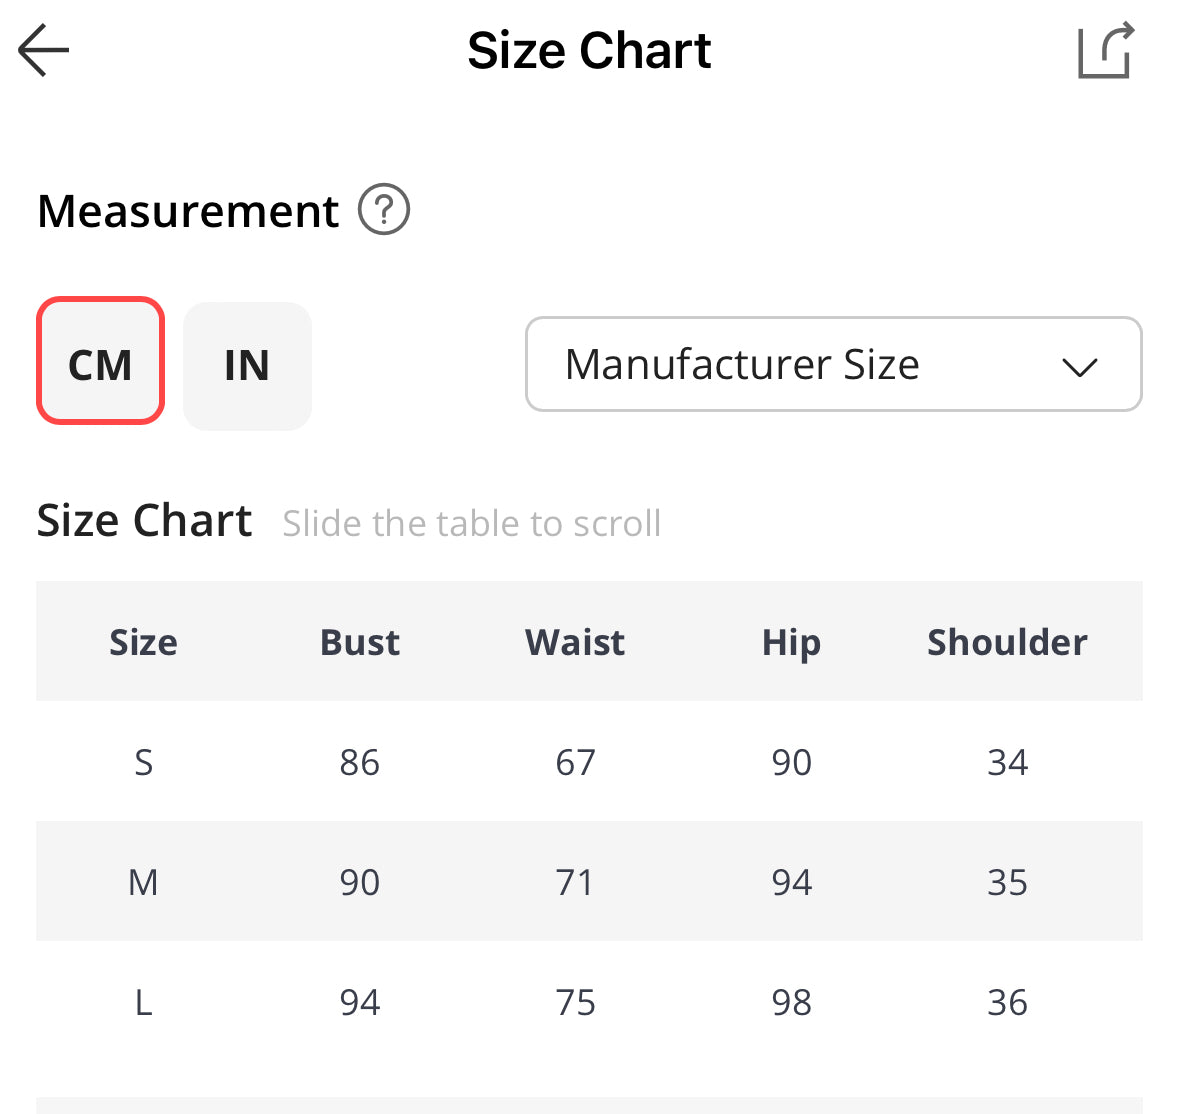Select the Size column header
Viewport: 1179px width, 1114px height.
(x=143, y=642)
